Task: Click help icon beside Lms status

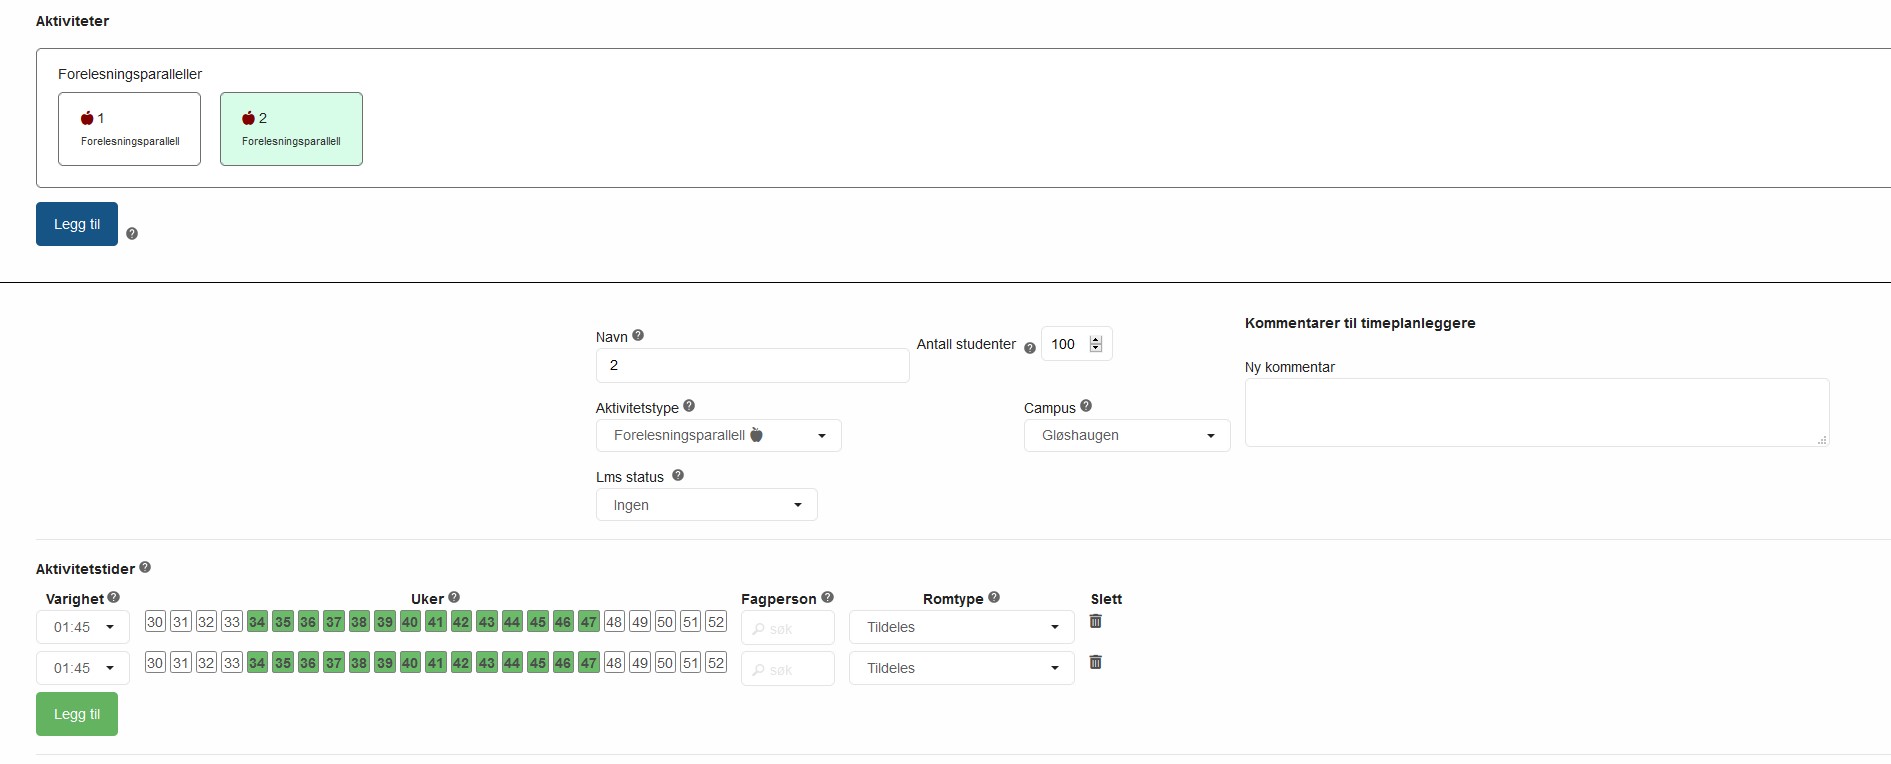Action: pos(678,476)
